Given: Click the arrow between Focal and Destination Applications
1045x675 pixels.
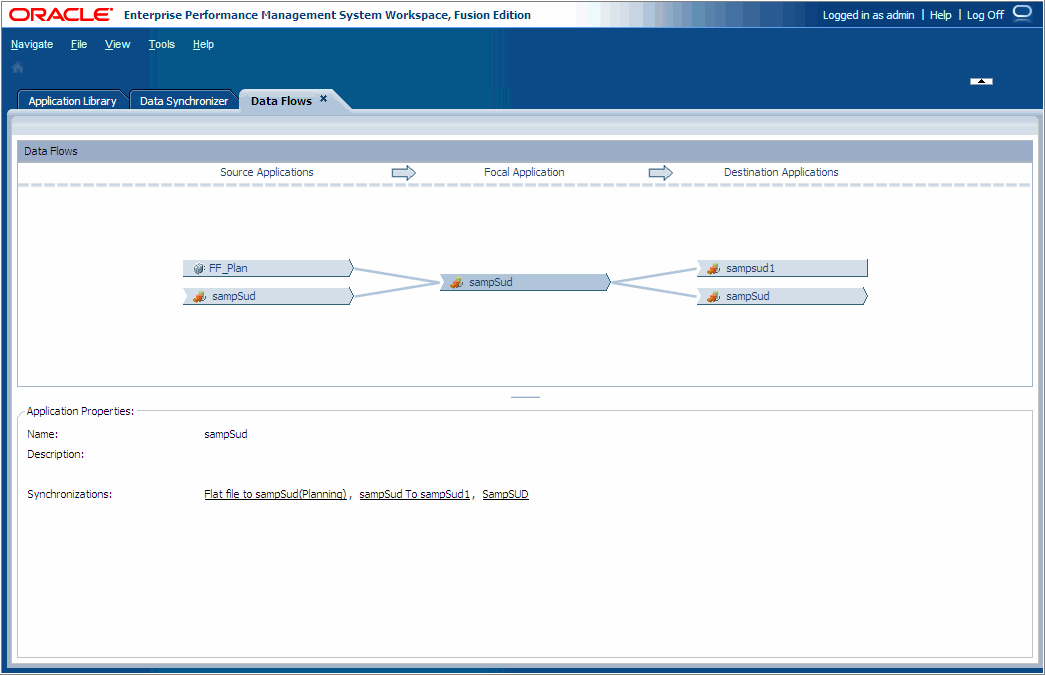Looking at the screenshot, I should pos(660,171).
